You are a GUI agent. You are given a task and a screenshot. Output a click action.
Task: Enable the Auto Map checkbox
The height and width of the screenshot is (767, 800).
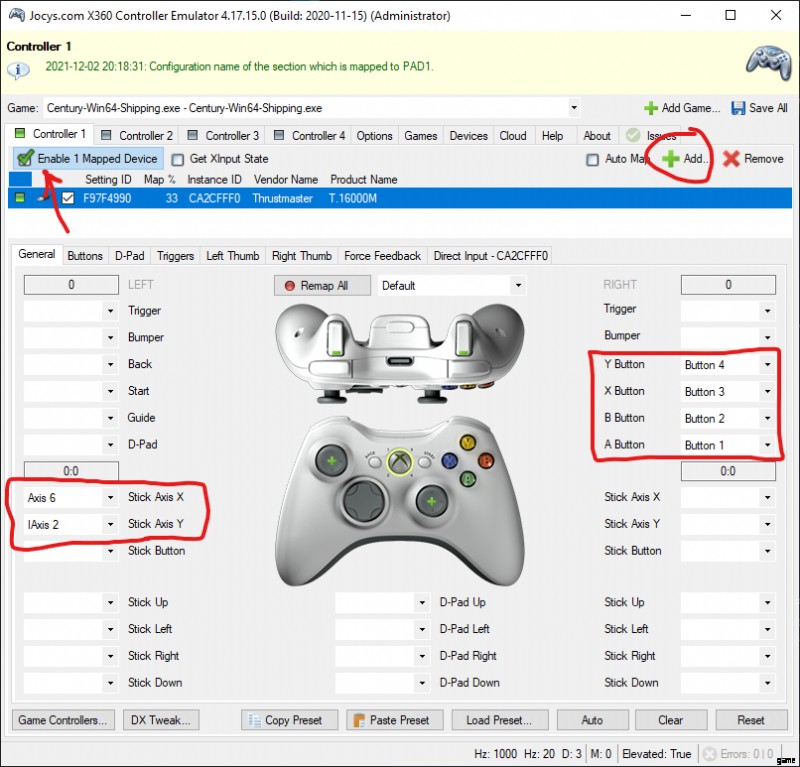pyautogui.click(x=592, y=160)
